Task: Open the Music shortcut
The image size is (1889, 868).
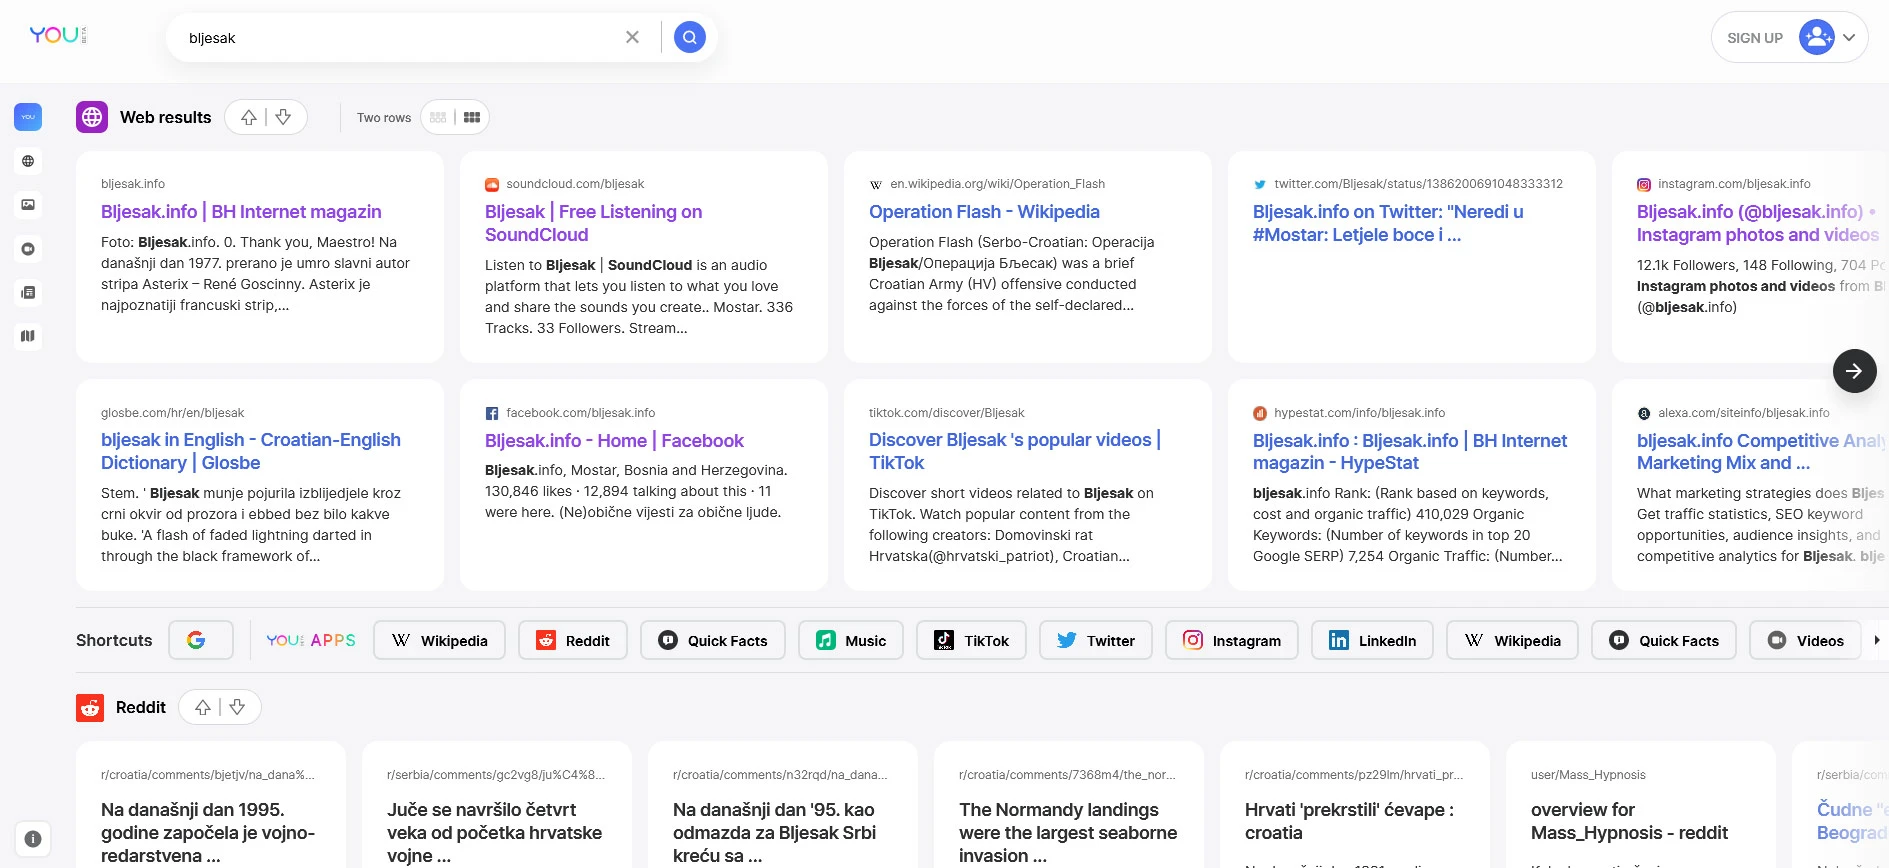Action: (x=851, y=640)
